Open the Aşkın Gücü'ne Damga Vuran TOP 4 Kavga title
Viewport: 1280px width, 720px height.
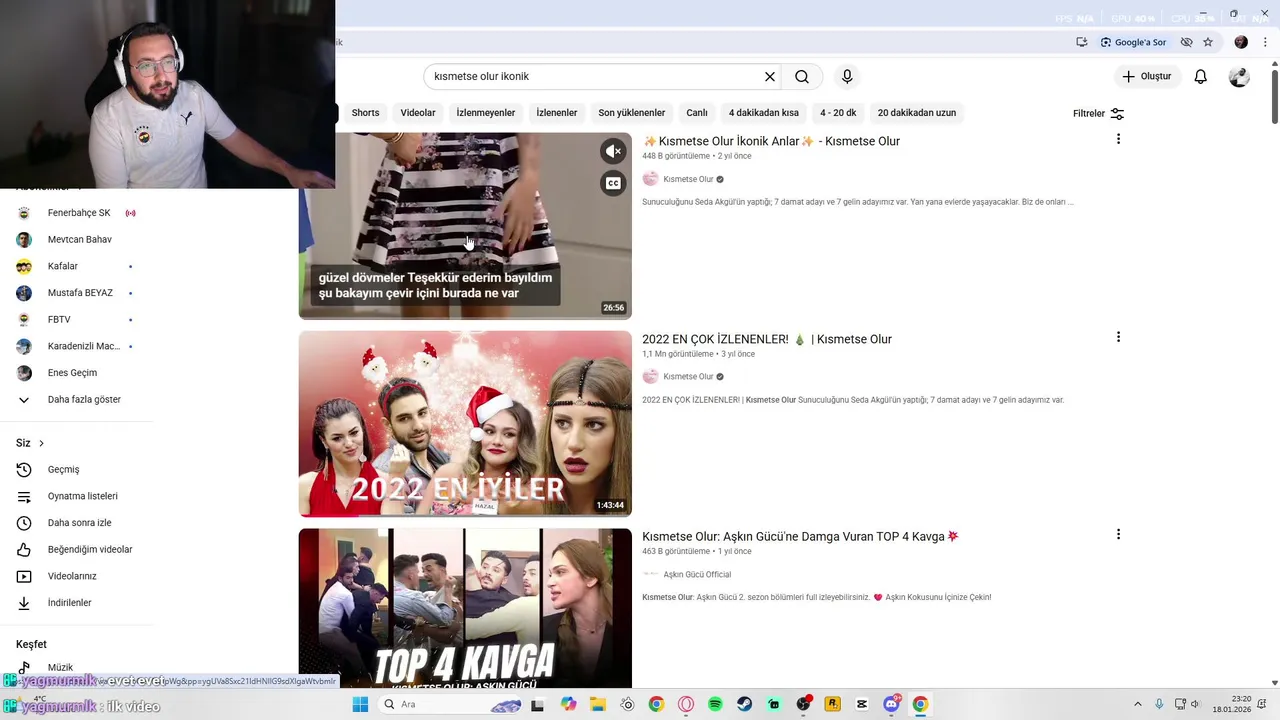click(800, 537)
